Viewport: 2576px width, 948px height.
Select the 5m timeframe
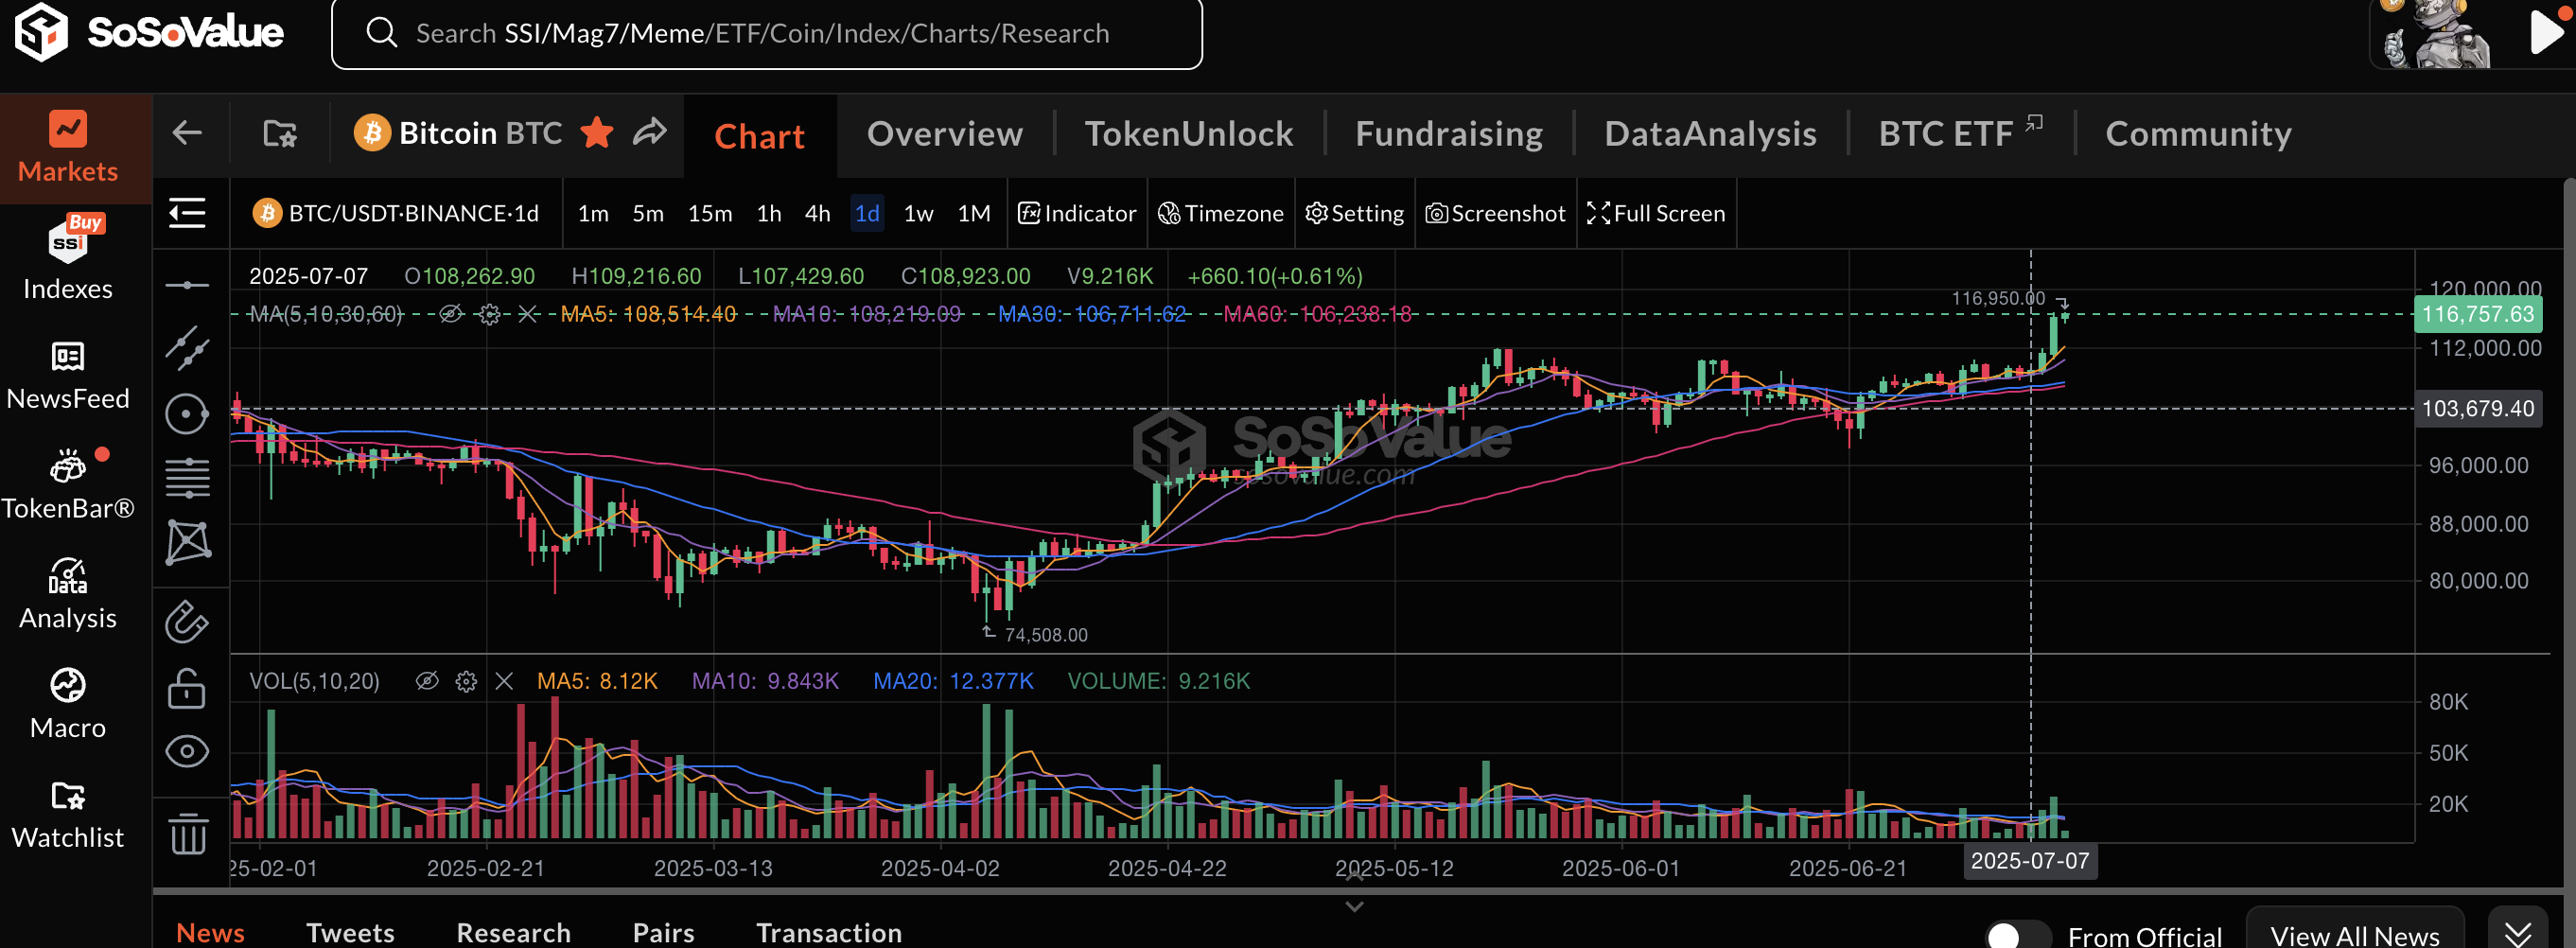tap(648, 213)
